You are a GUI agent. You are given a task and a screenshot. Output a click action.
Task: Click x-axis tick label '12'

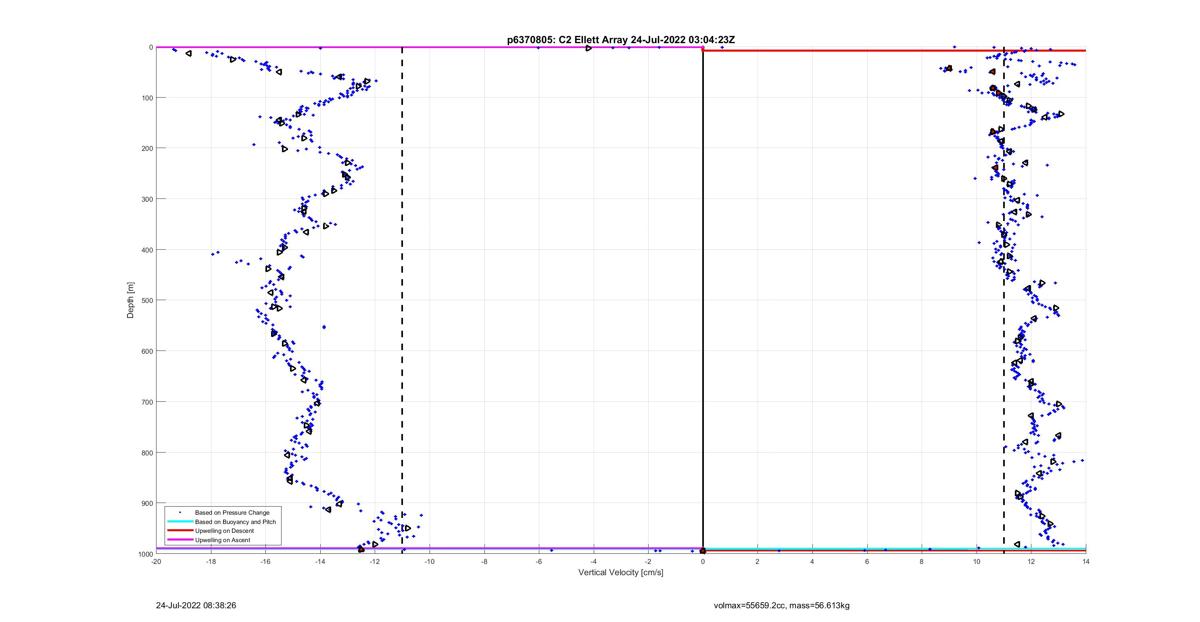tap(1031, 560)
